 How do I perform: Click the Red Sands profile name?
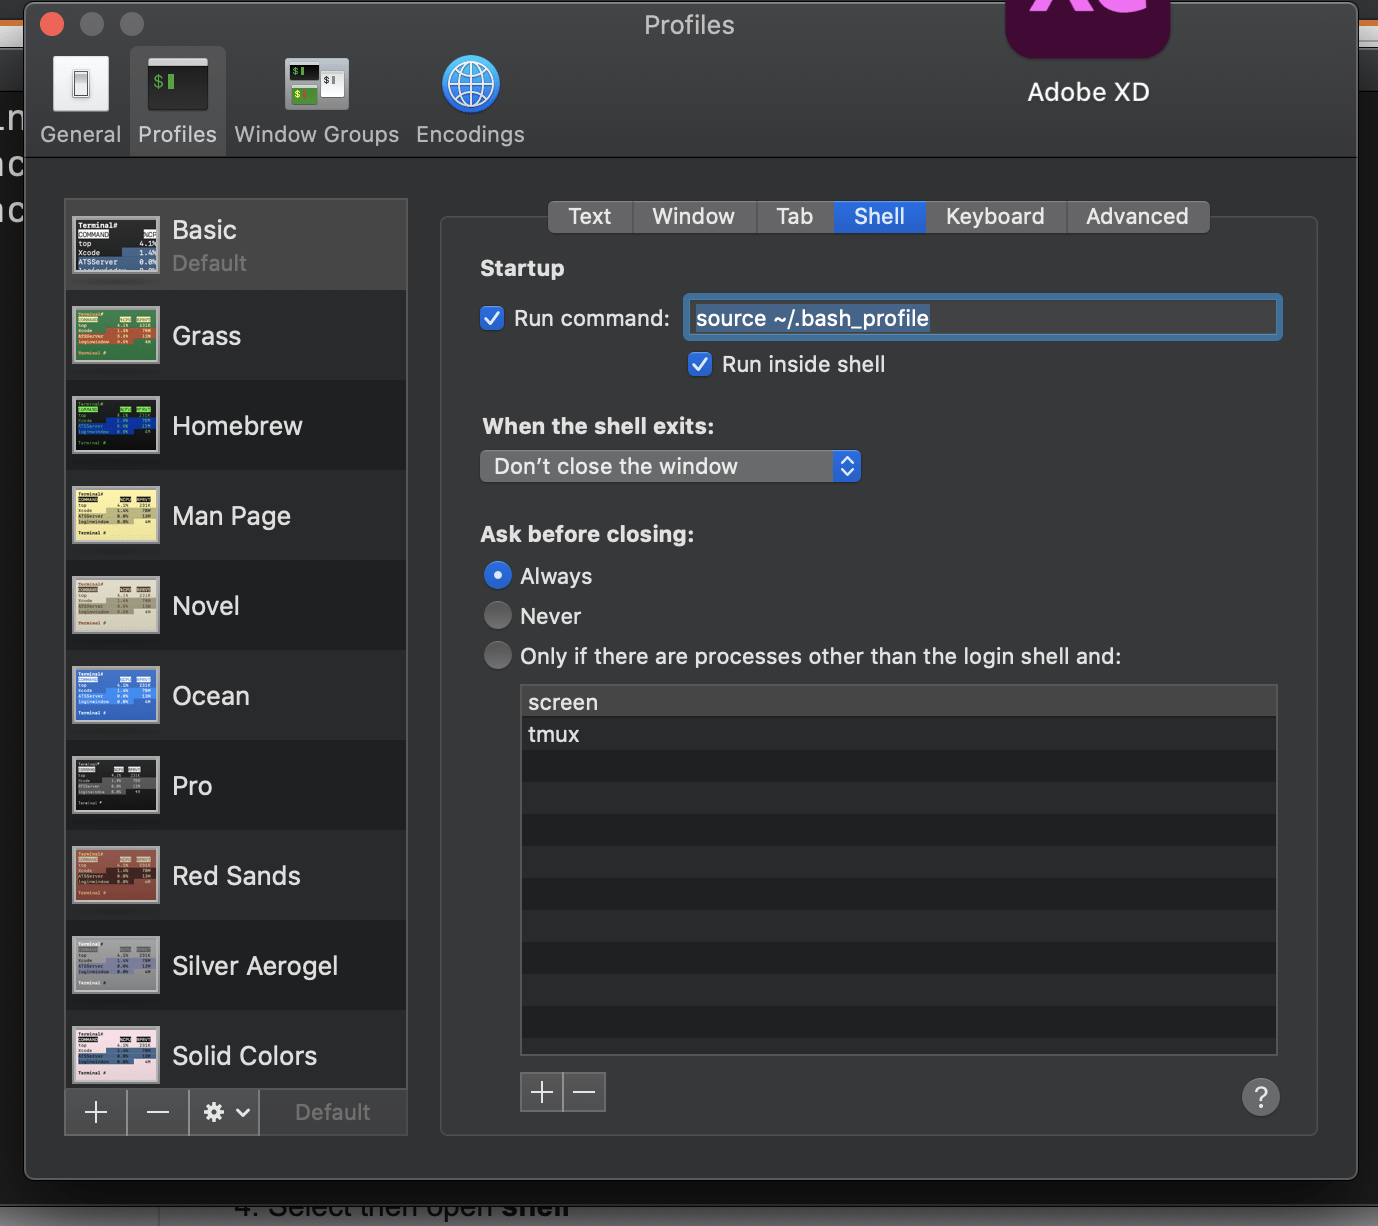(236, 876)
